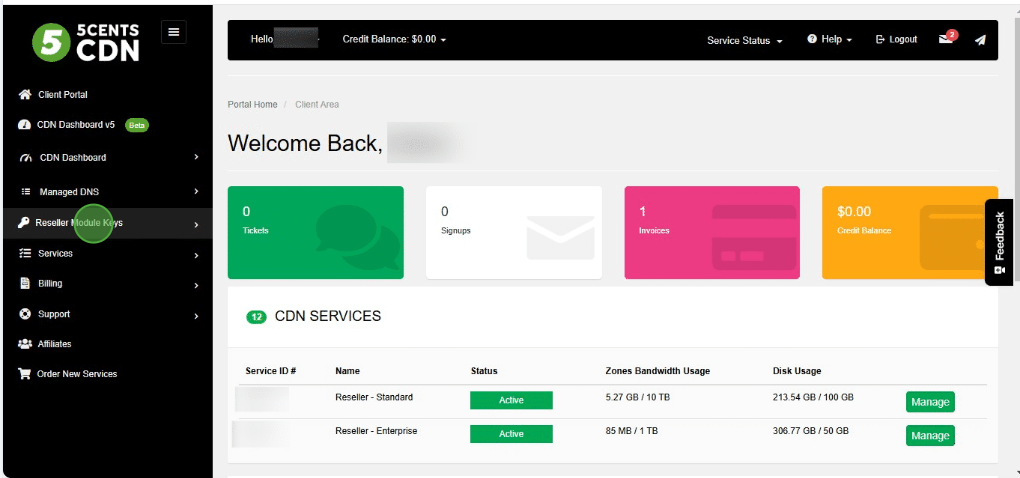Click the list icon beside Managed DNS
The width and height of the screenshot is (1020, 478).
(x=26, y=192)
